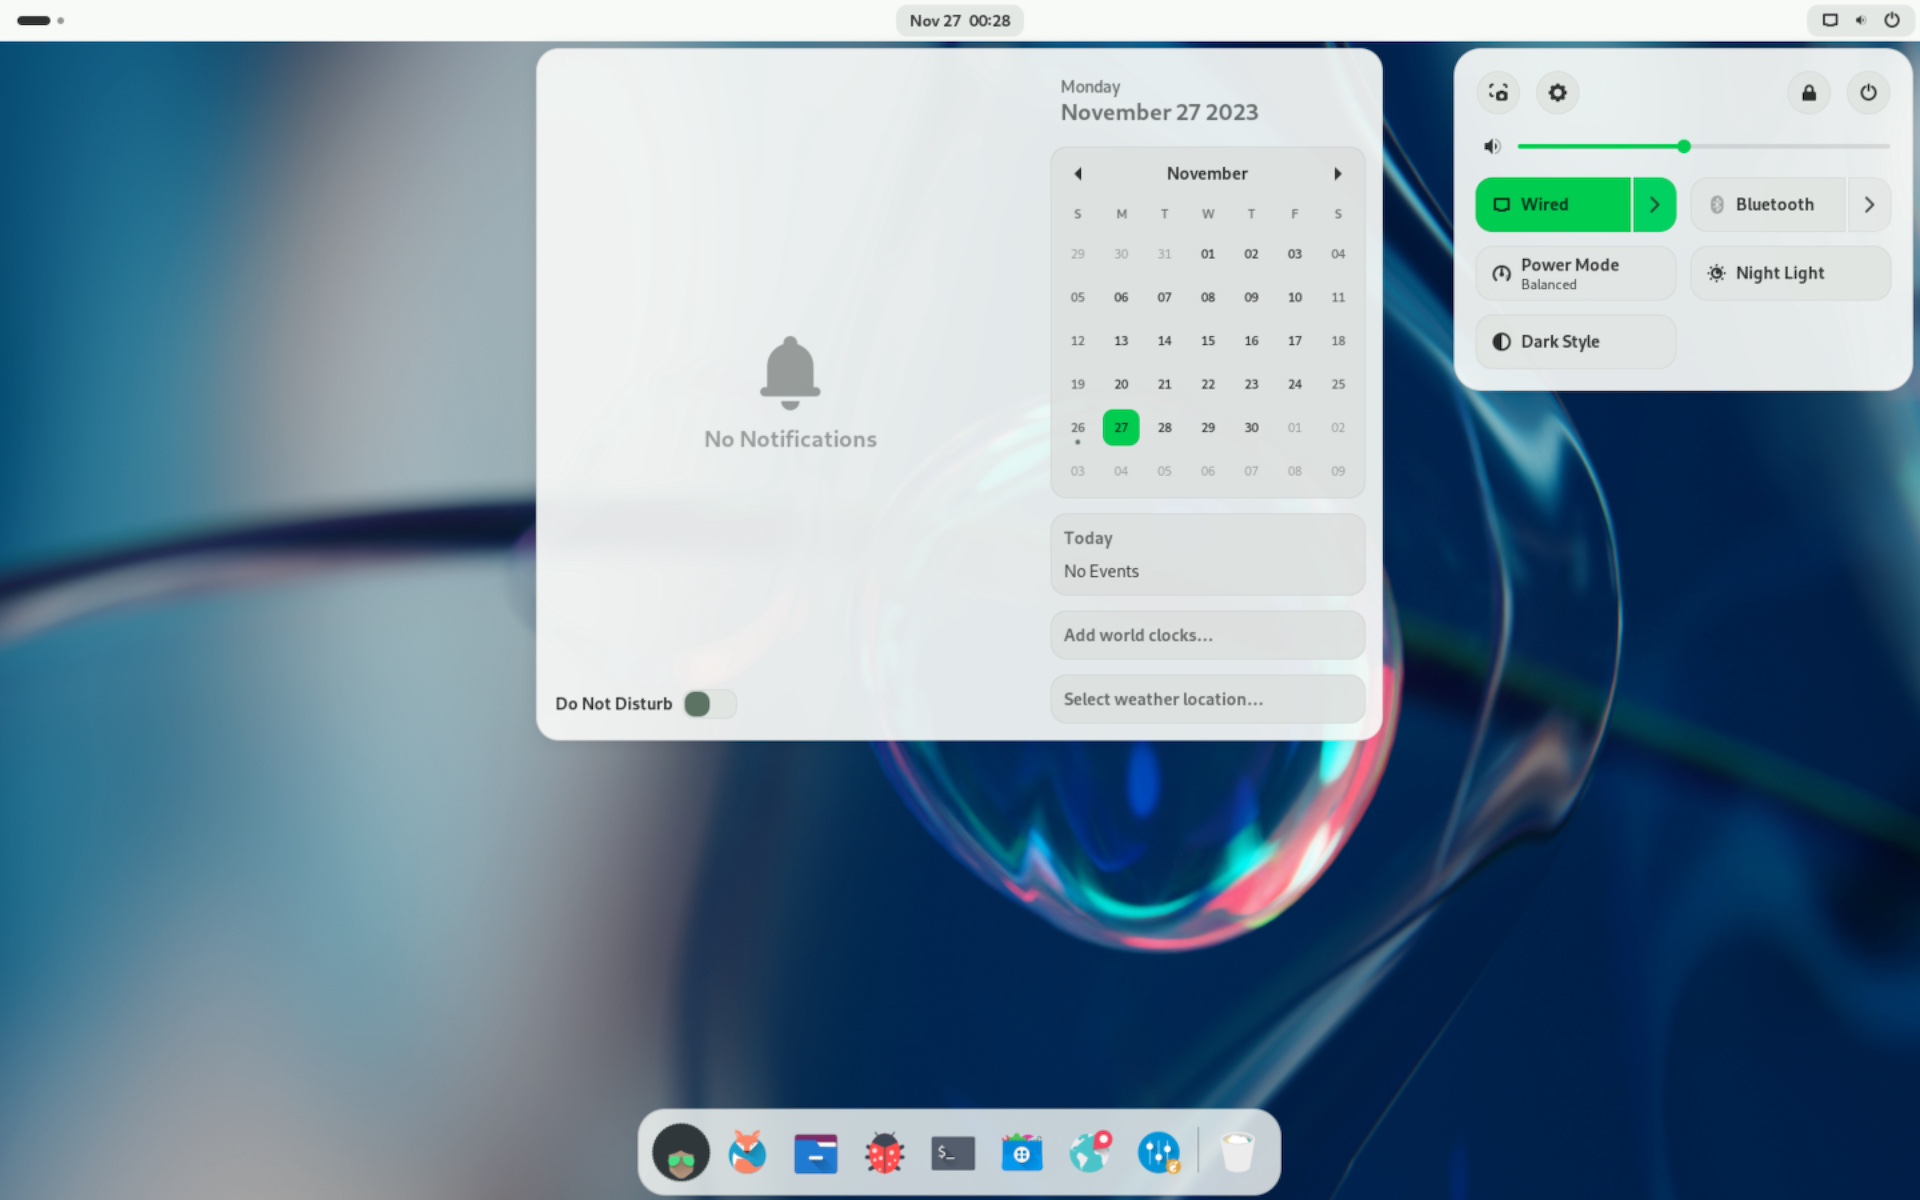Open the globe maps app in dock
This screenshot has height=1200, width=1920.
coord(1090,1152)
